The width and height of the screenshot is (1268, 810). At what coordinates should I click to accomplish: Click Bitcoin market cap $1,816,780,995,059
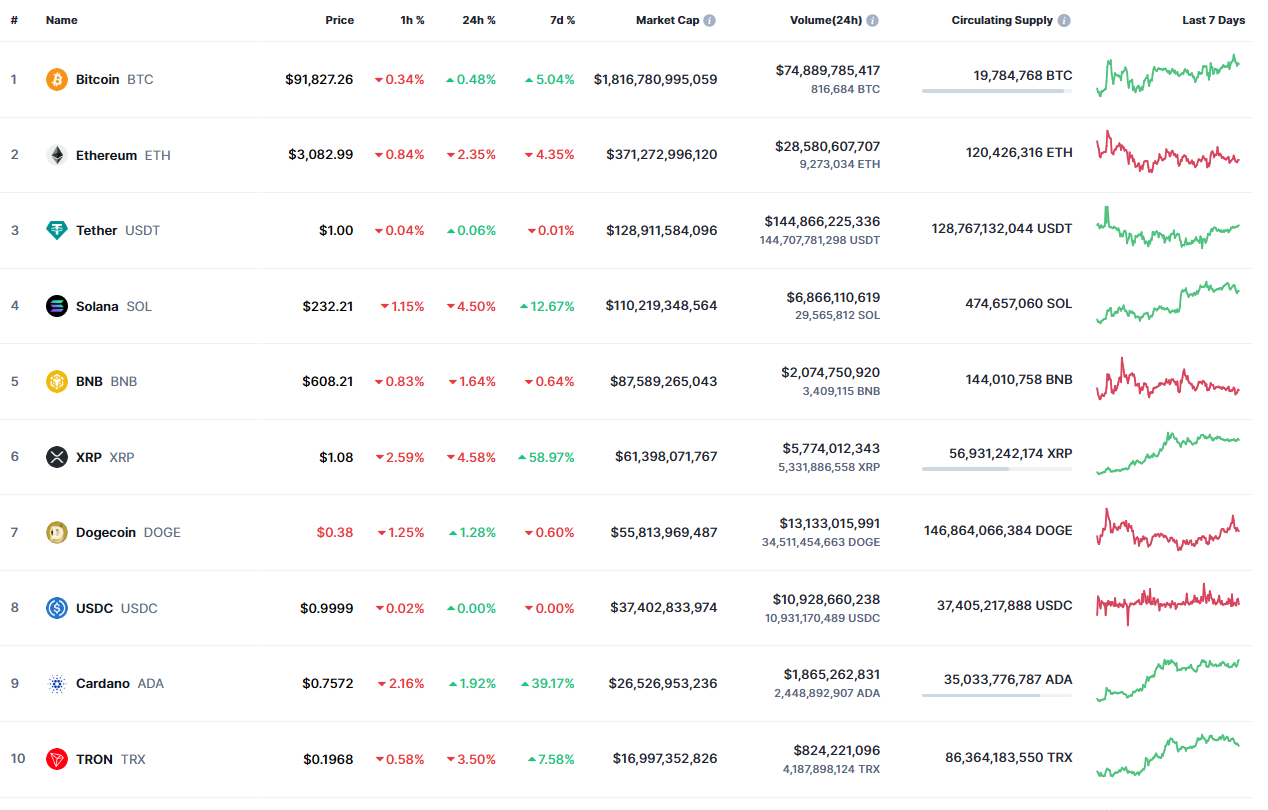[x=655, y=79]
